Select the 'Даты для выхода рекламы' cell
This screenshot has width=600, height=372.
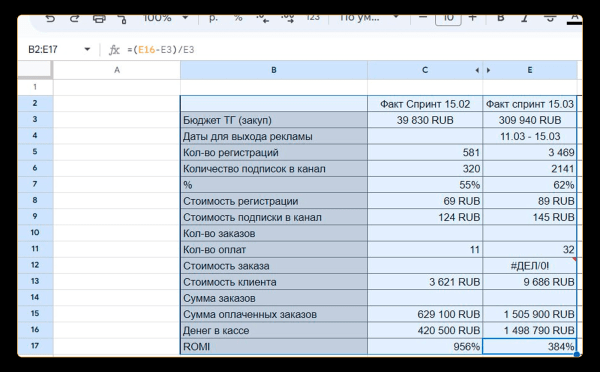coord(274,136)
